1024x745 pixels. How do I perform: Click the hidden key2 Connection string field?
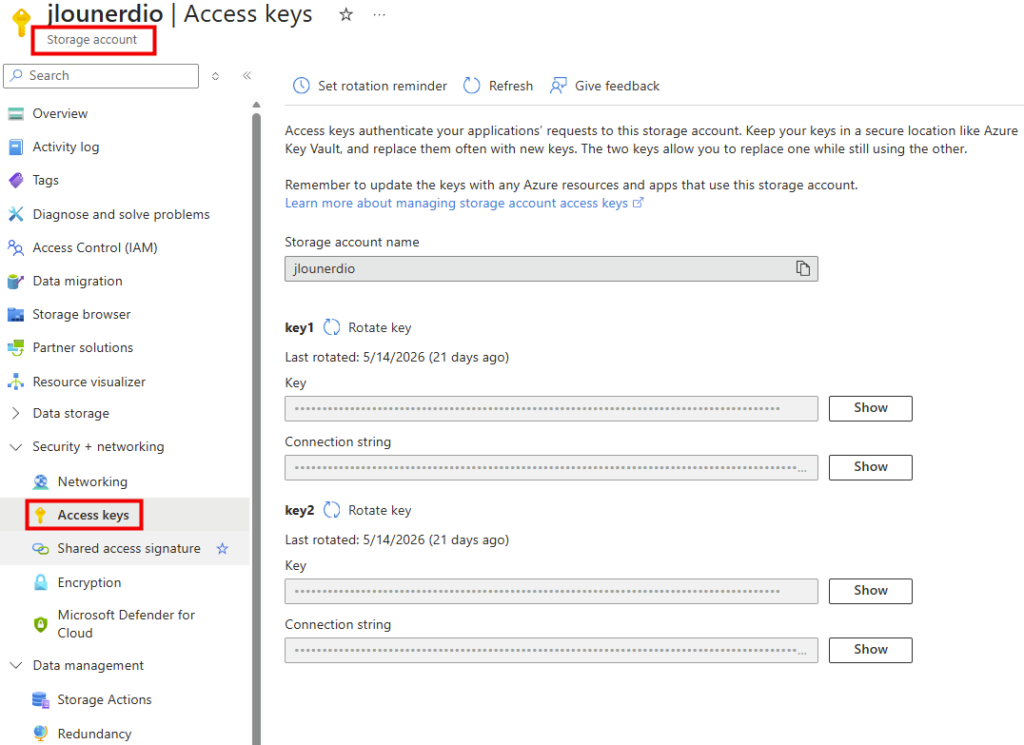click(551, 650)
